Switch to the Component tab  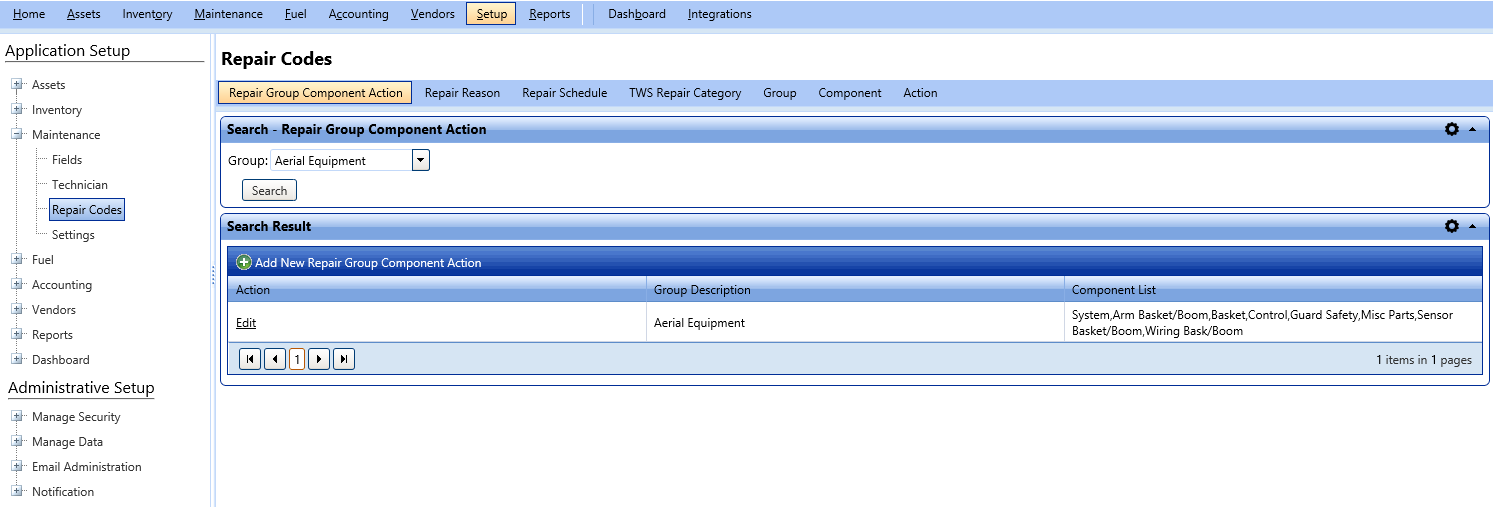point(850,93)
